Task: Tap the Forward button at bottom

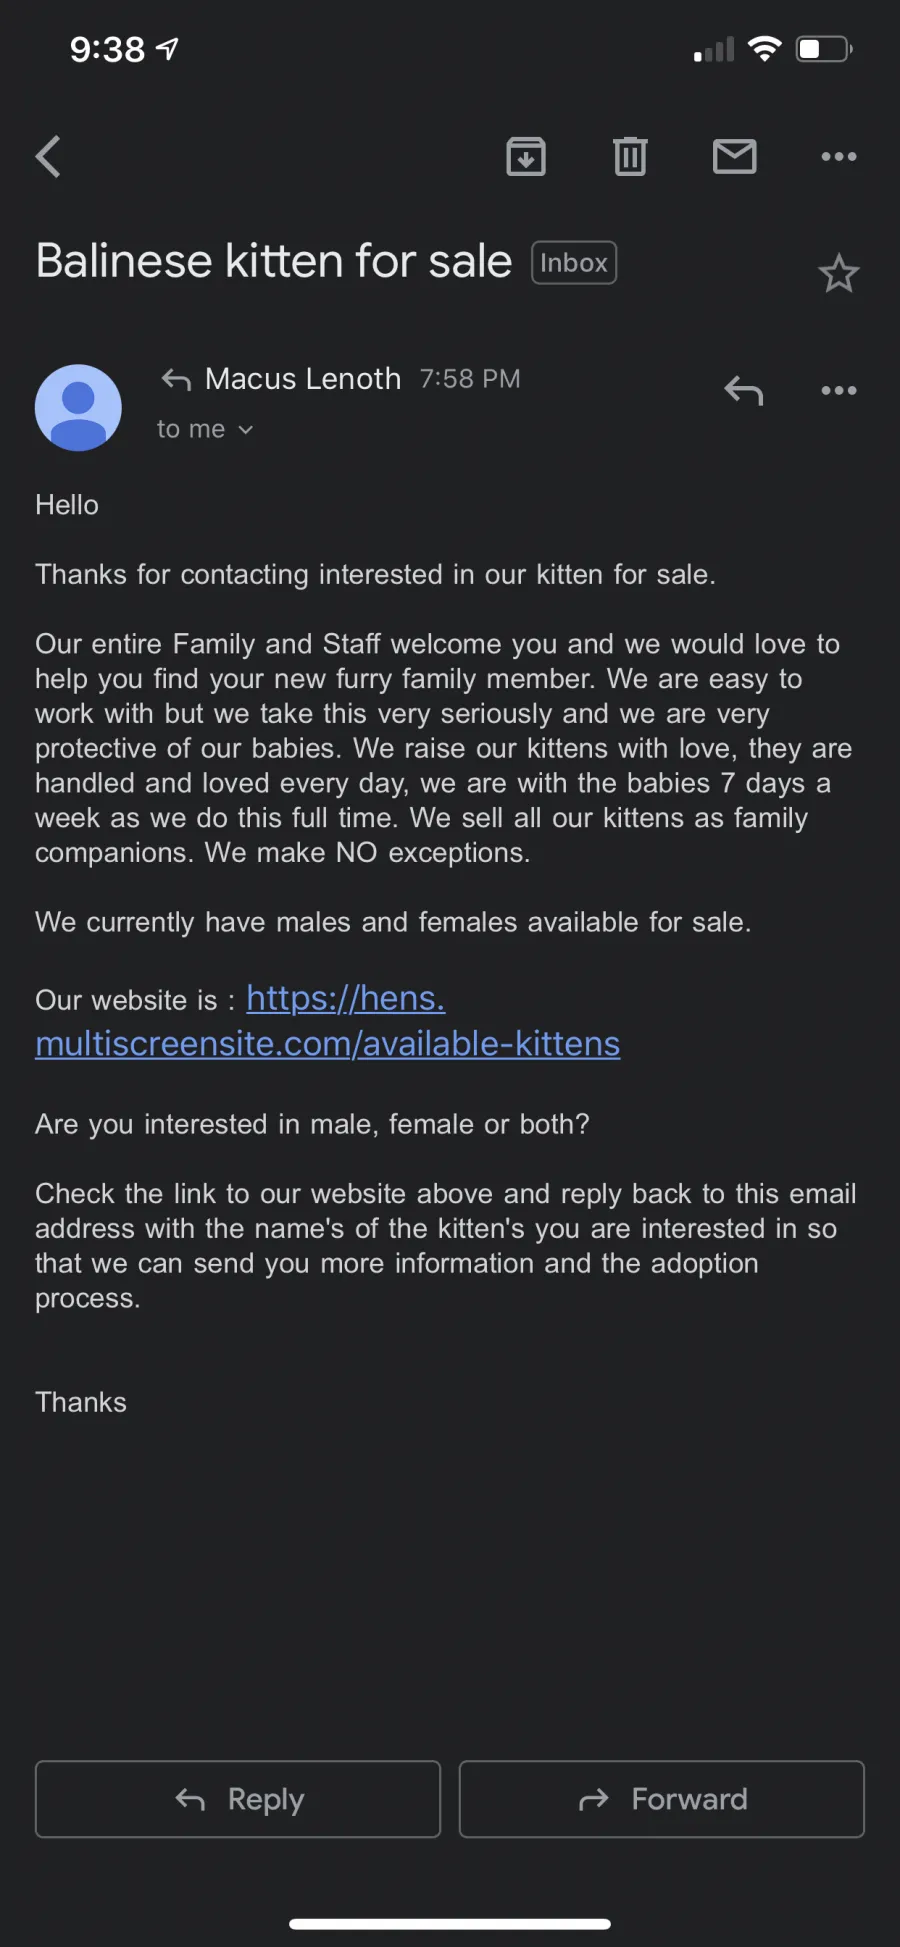Action: pos(662,1799)
